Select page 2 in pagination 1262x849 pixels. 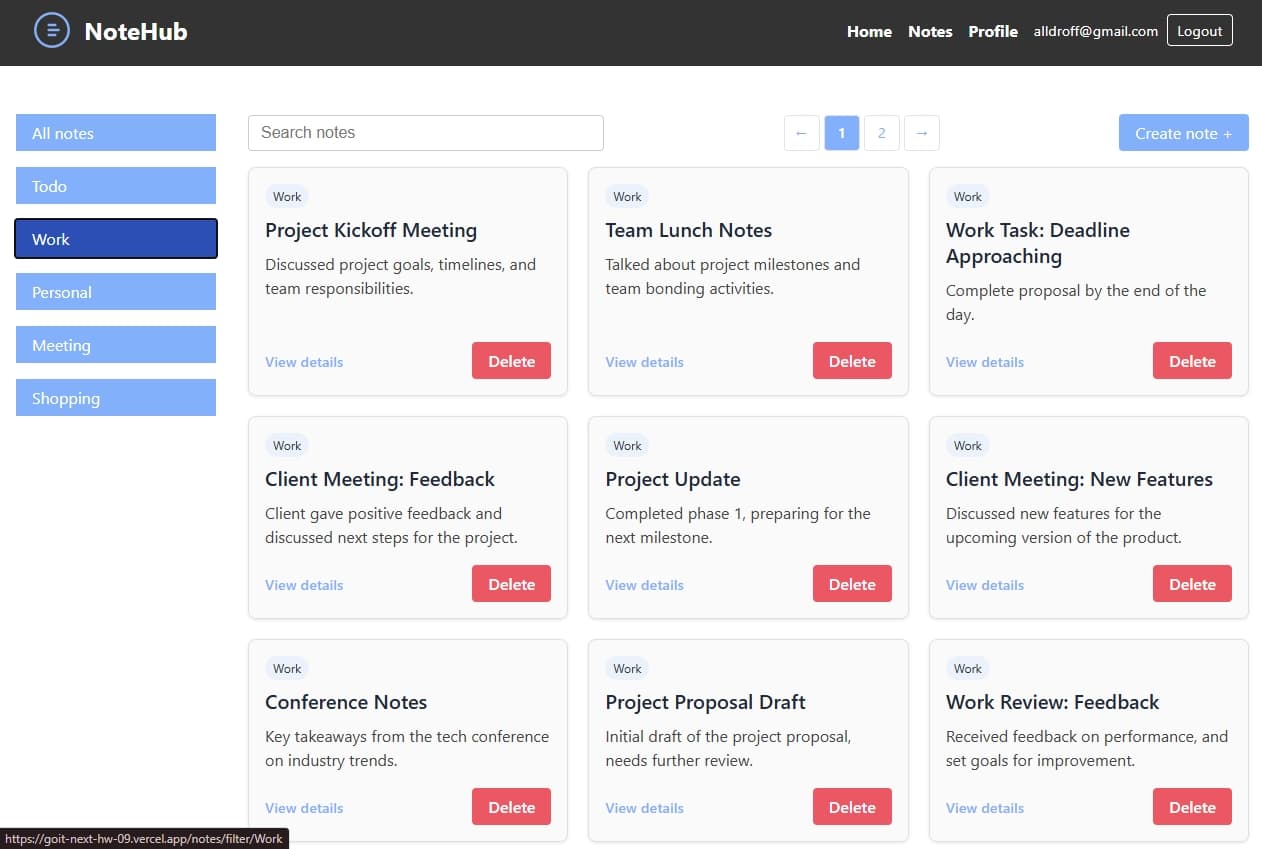882,133
